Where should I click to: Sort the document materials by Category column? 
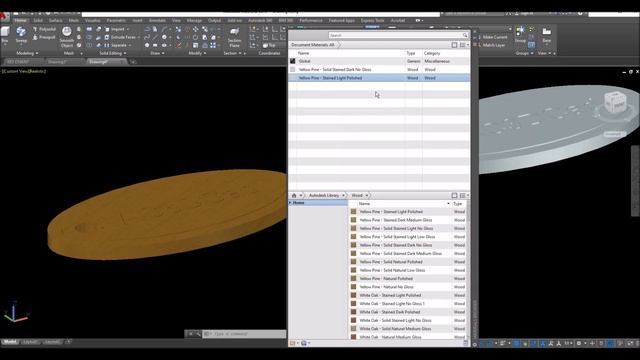432,53
